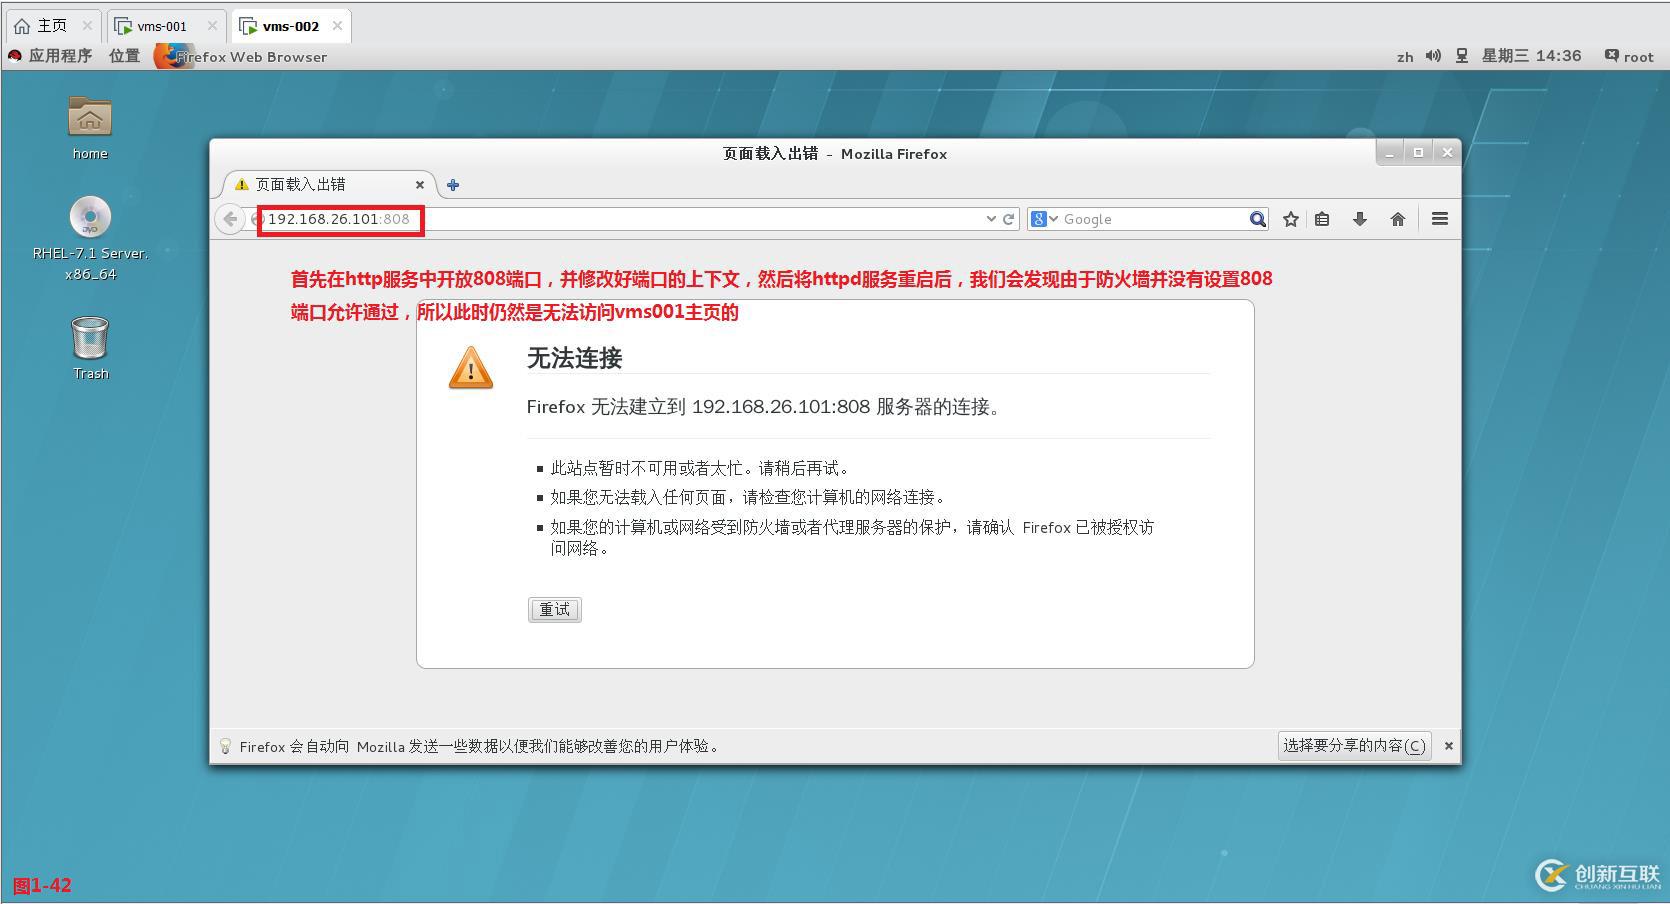The image size is (1670, 904).
Task: Click 选择要分享的内容 button
Action: coord(1353,745)
